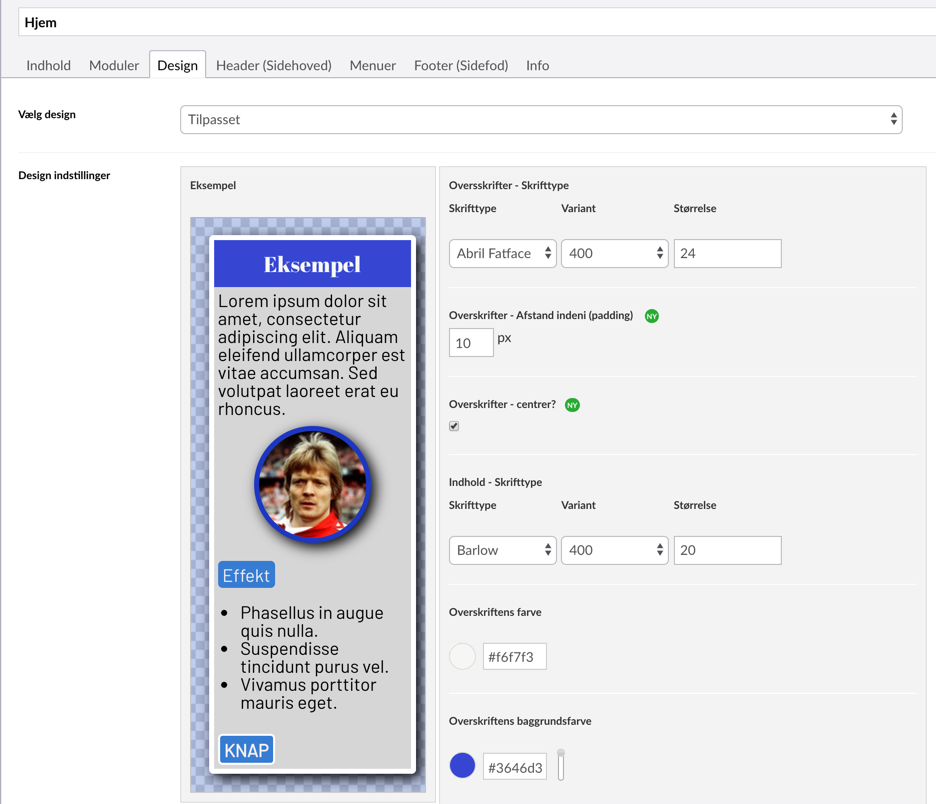Click the blue background color swatch
The height and width of the screenshot is (804, 936).
click(x=462, y=766)
